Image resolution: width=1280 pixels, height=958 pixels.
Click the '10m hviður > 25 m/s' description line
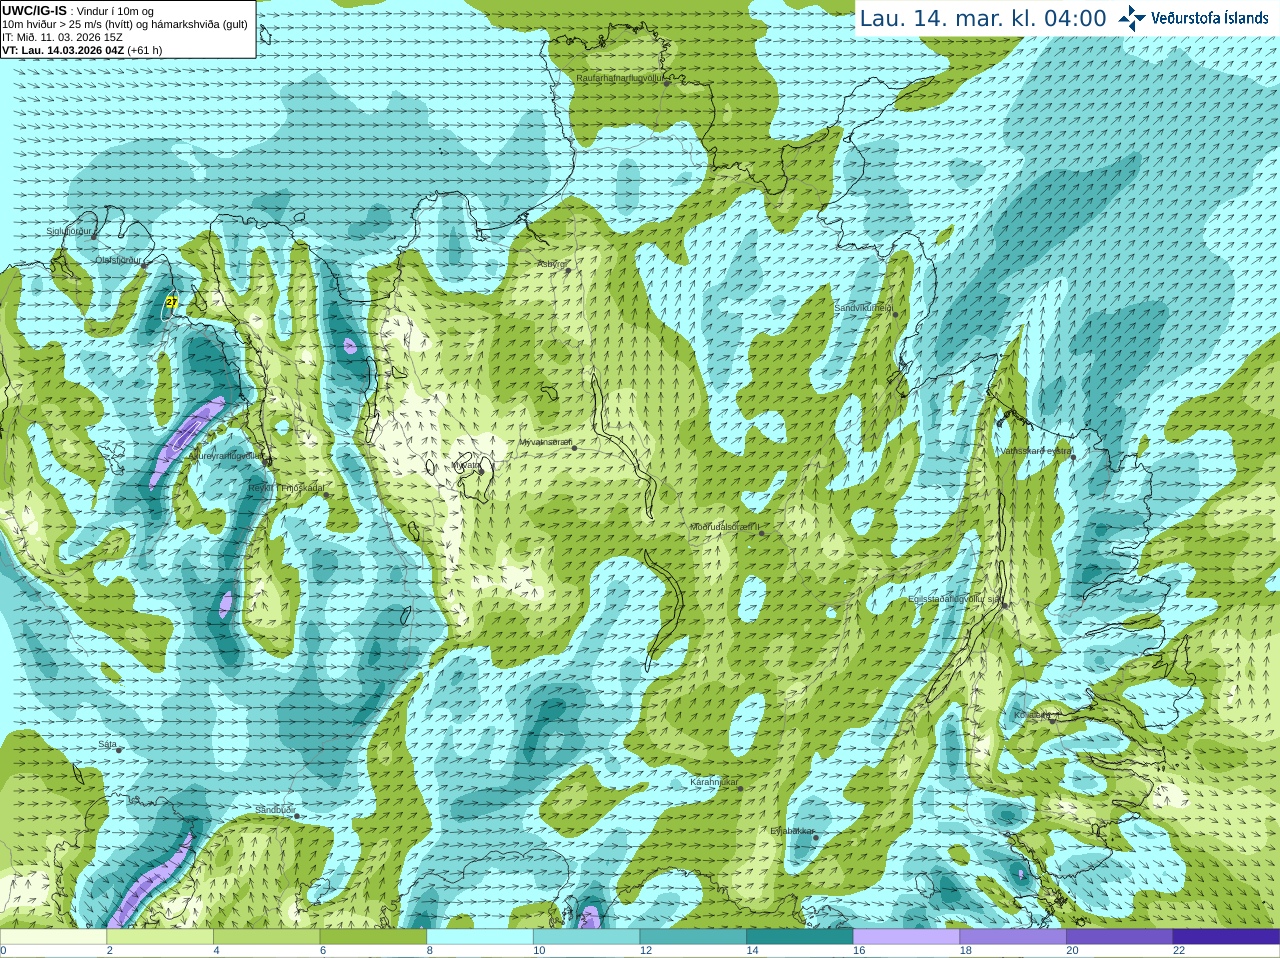[x=125, y=24]
